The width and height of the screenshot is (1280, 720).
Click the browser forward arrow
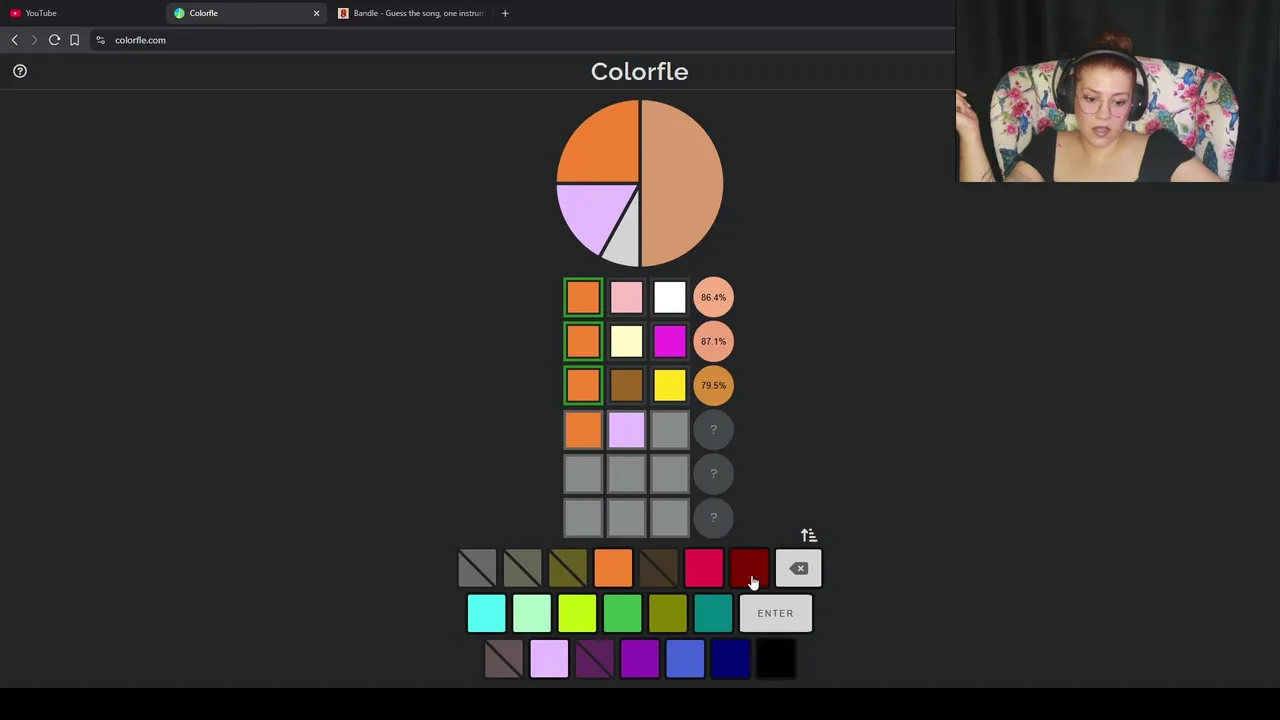(x=34, y=40)
